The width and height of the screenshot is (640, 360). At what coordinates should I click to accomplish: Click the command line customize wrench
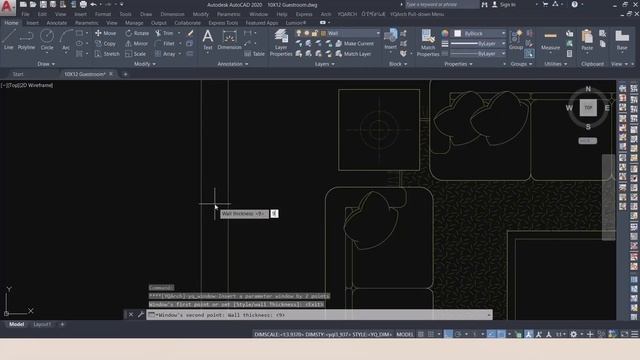[x=140, y=315]
